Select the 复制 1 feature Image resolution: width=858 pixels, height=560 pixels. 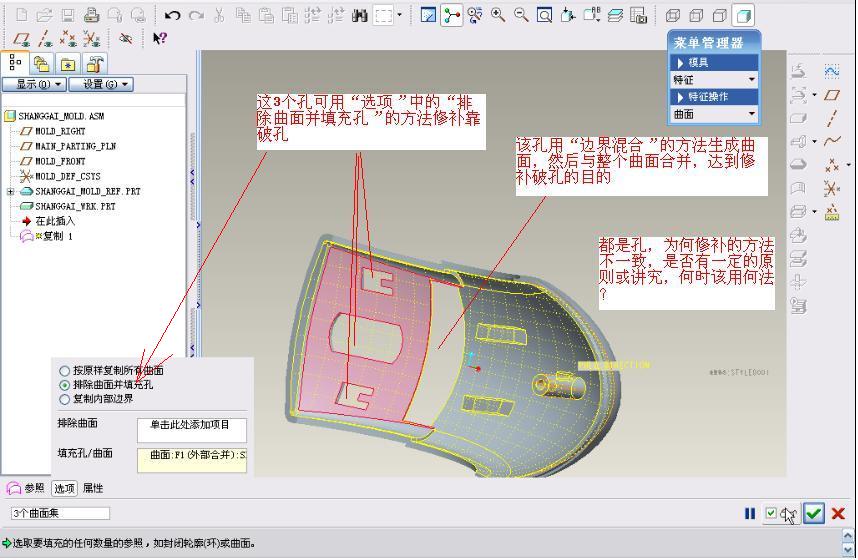[x=57, y=236]
